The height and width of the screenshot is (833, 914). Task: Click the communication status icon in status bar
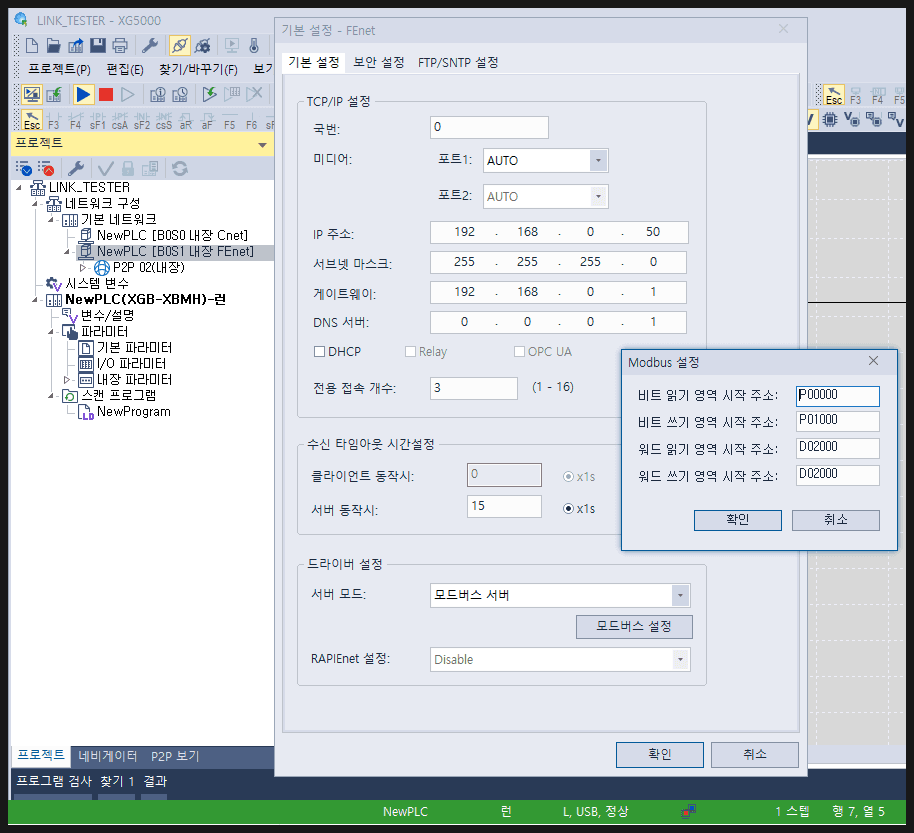pyautogui.click(x=689, y=811)
